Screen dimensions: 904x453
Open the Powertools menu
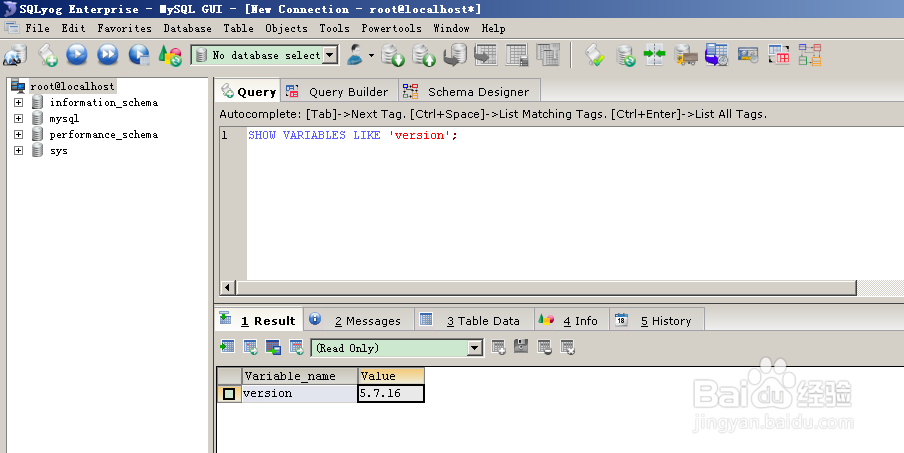pos(391,28)
